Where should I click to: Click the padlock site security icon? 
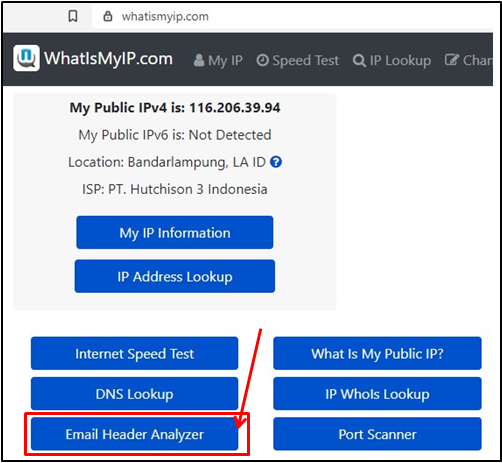(108, 16)
